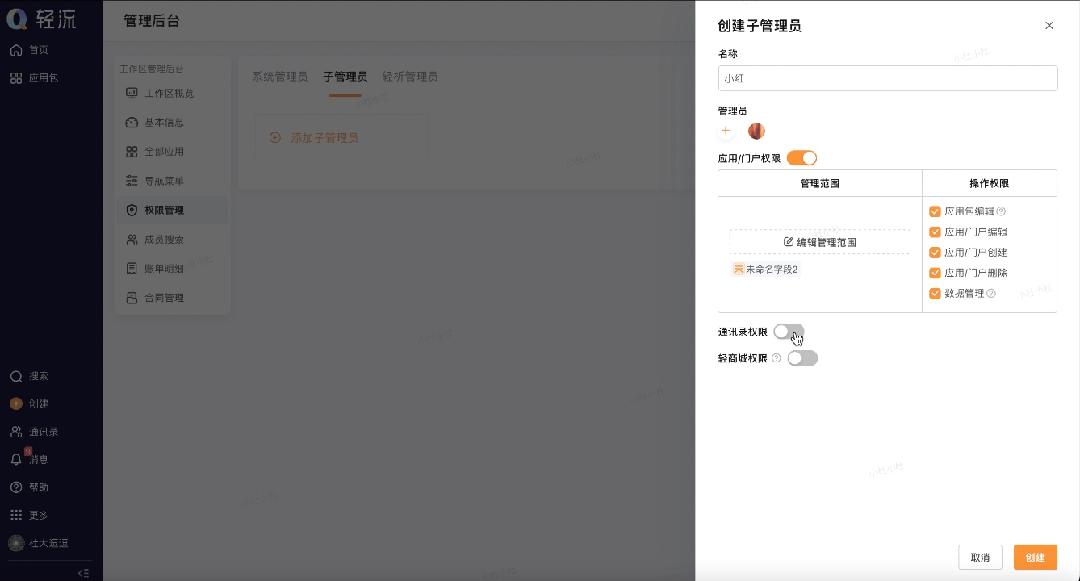Switch to the 系统管理员 tab

[280, 76]
